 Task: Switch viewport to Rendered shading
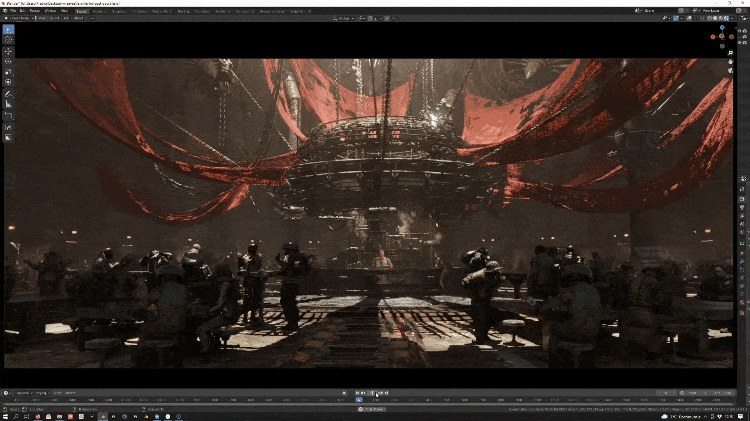pos(726,18)
